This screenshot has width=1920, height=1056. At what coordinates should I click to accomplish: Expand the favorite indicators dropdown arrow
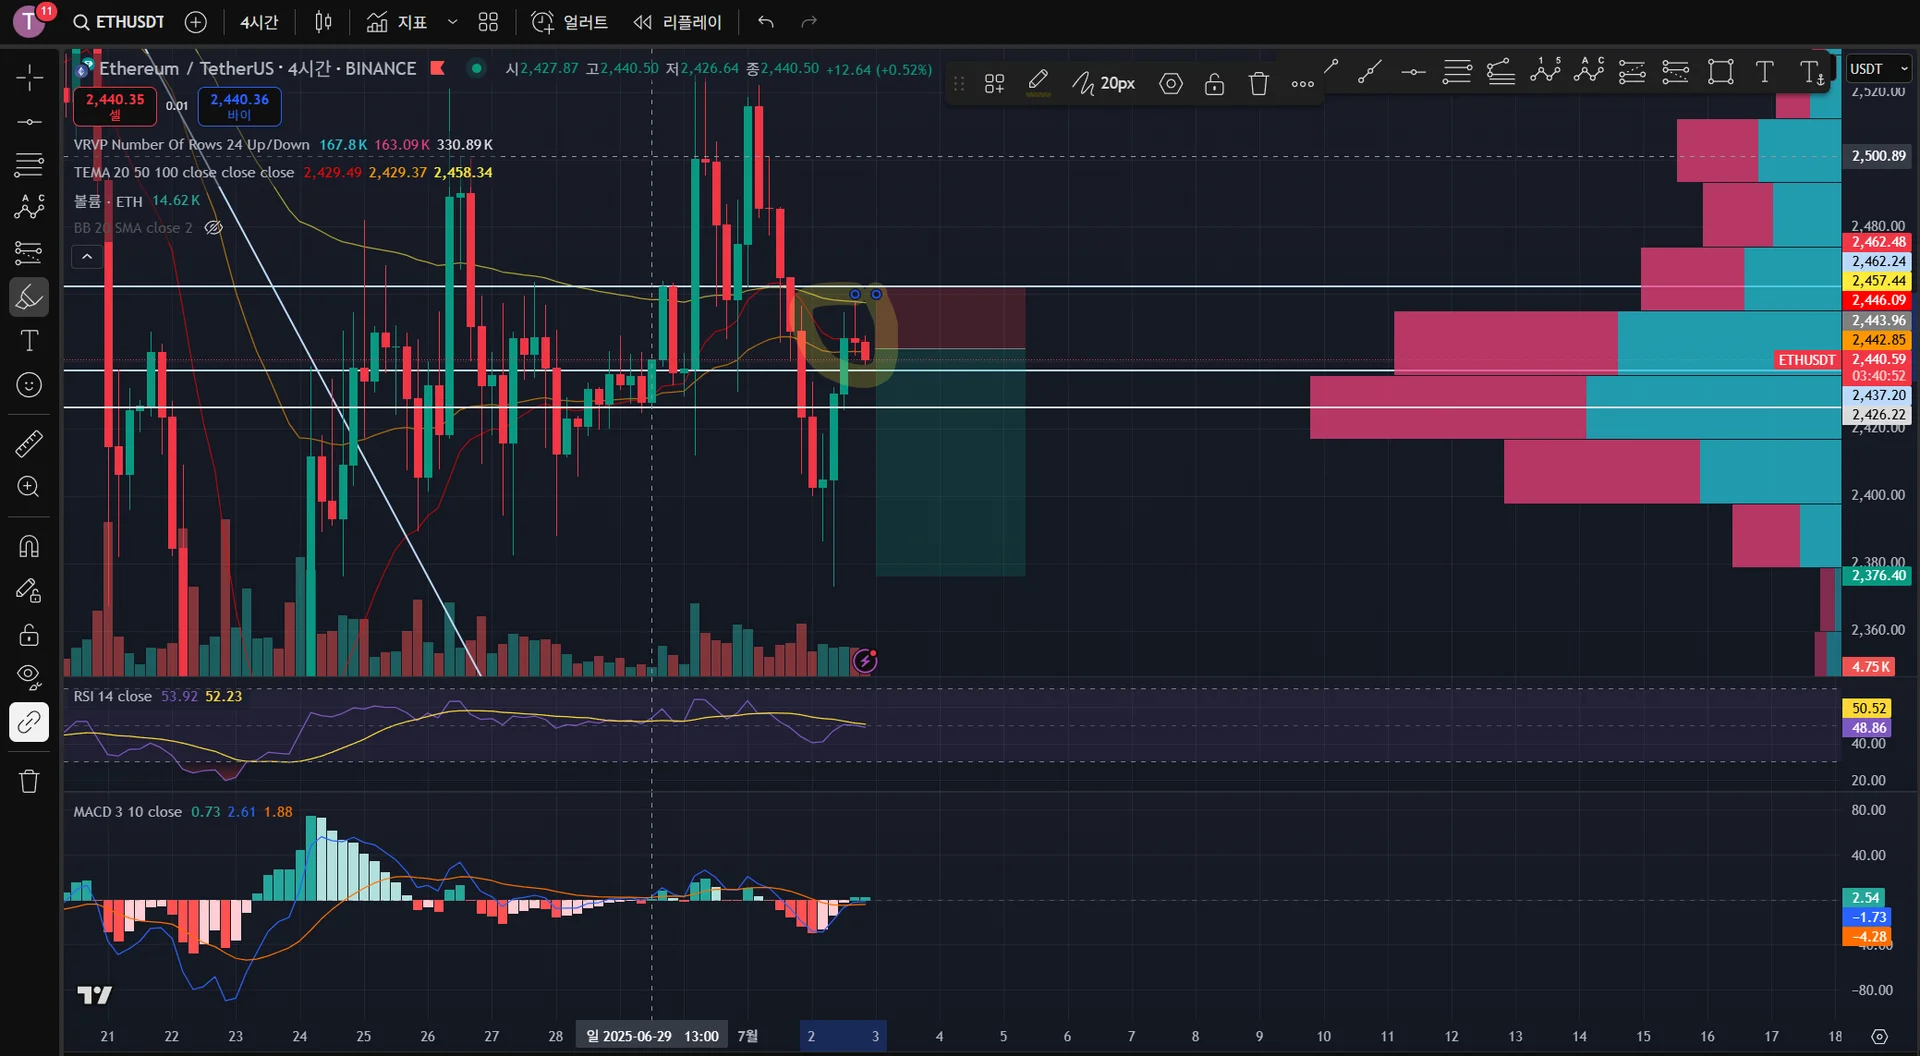[452, 22]
